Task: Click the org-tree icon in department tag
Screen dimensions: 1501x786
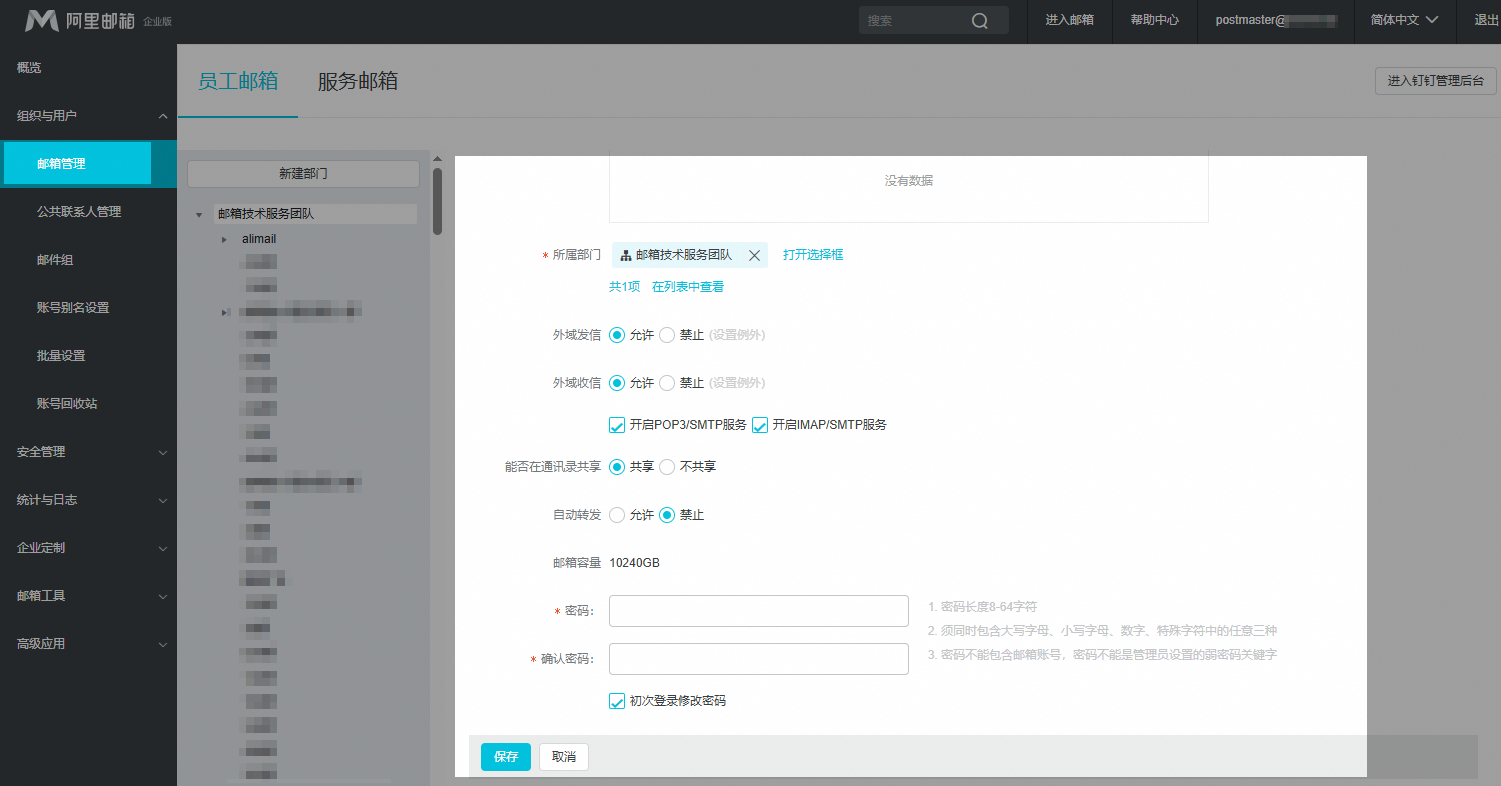Action: (x=626, y=256)
